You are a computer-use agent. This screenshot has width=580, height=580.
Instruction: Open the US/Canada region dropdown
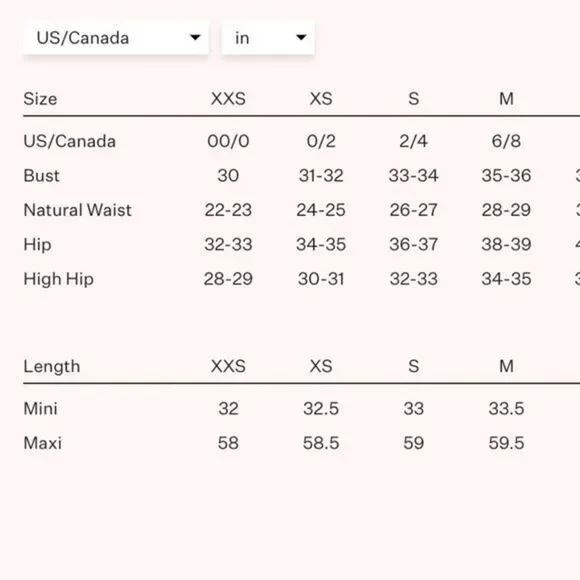click(116, 38)
